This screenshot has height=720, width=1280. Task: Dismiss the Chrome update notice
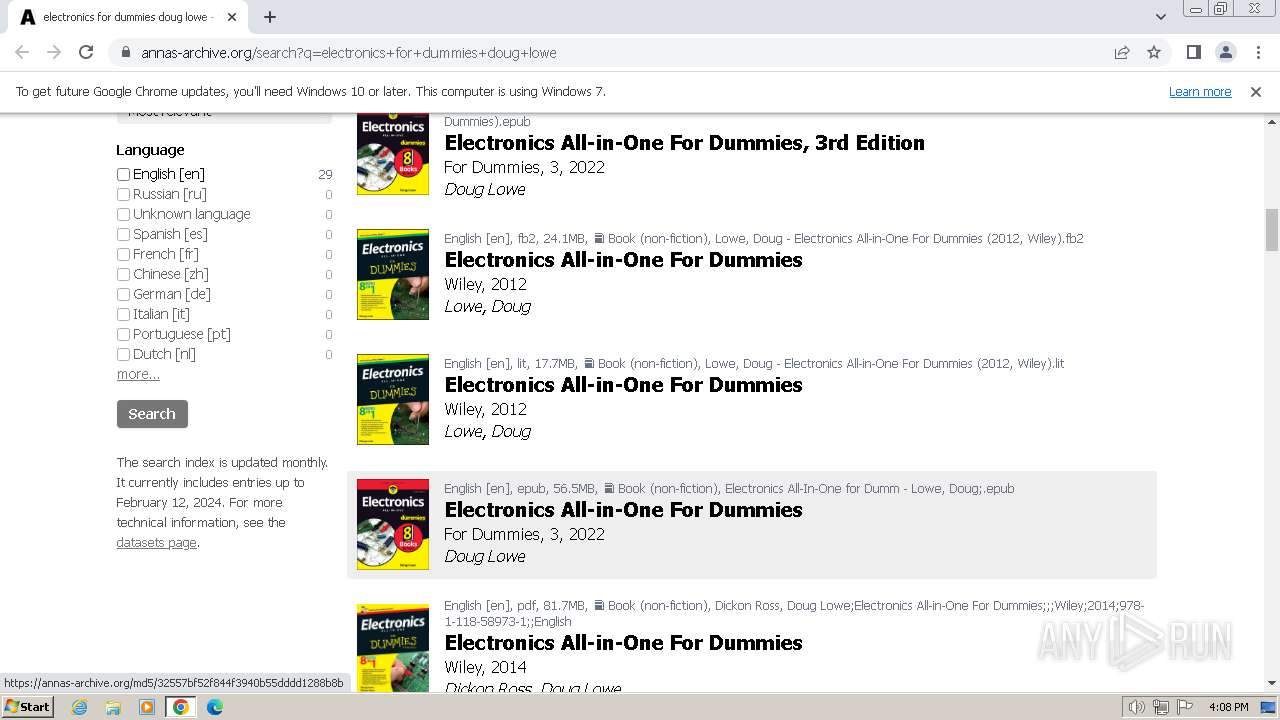(1256, 91)
